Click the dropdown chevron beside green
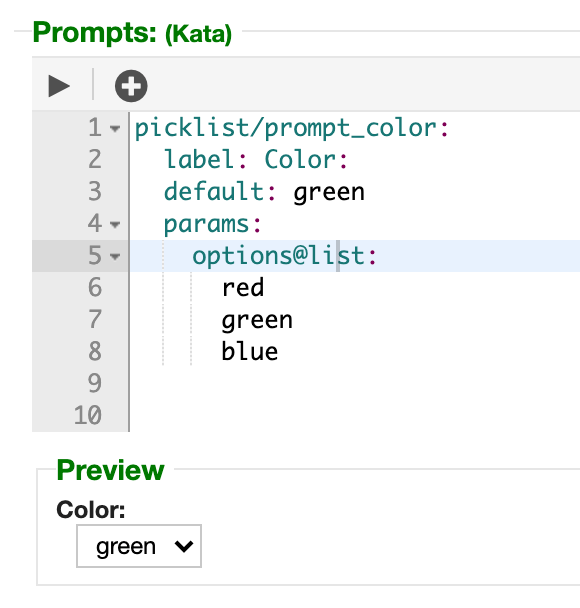580x608 pixels. point(184,546)
